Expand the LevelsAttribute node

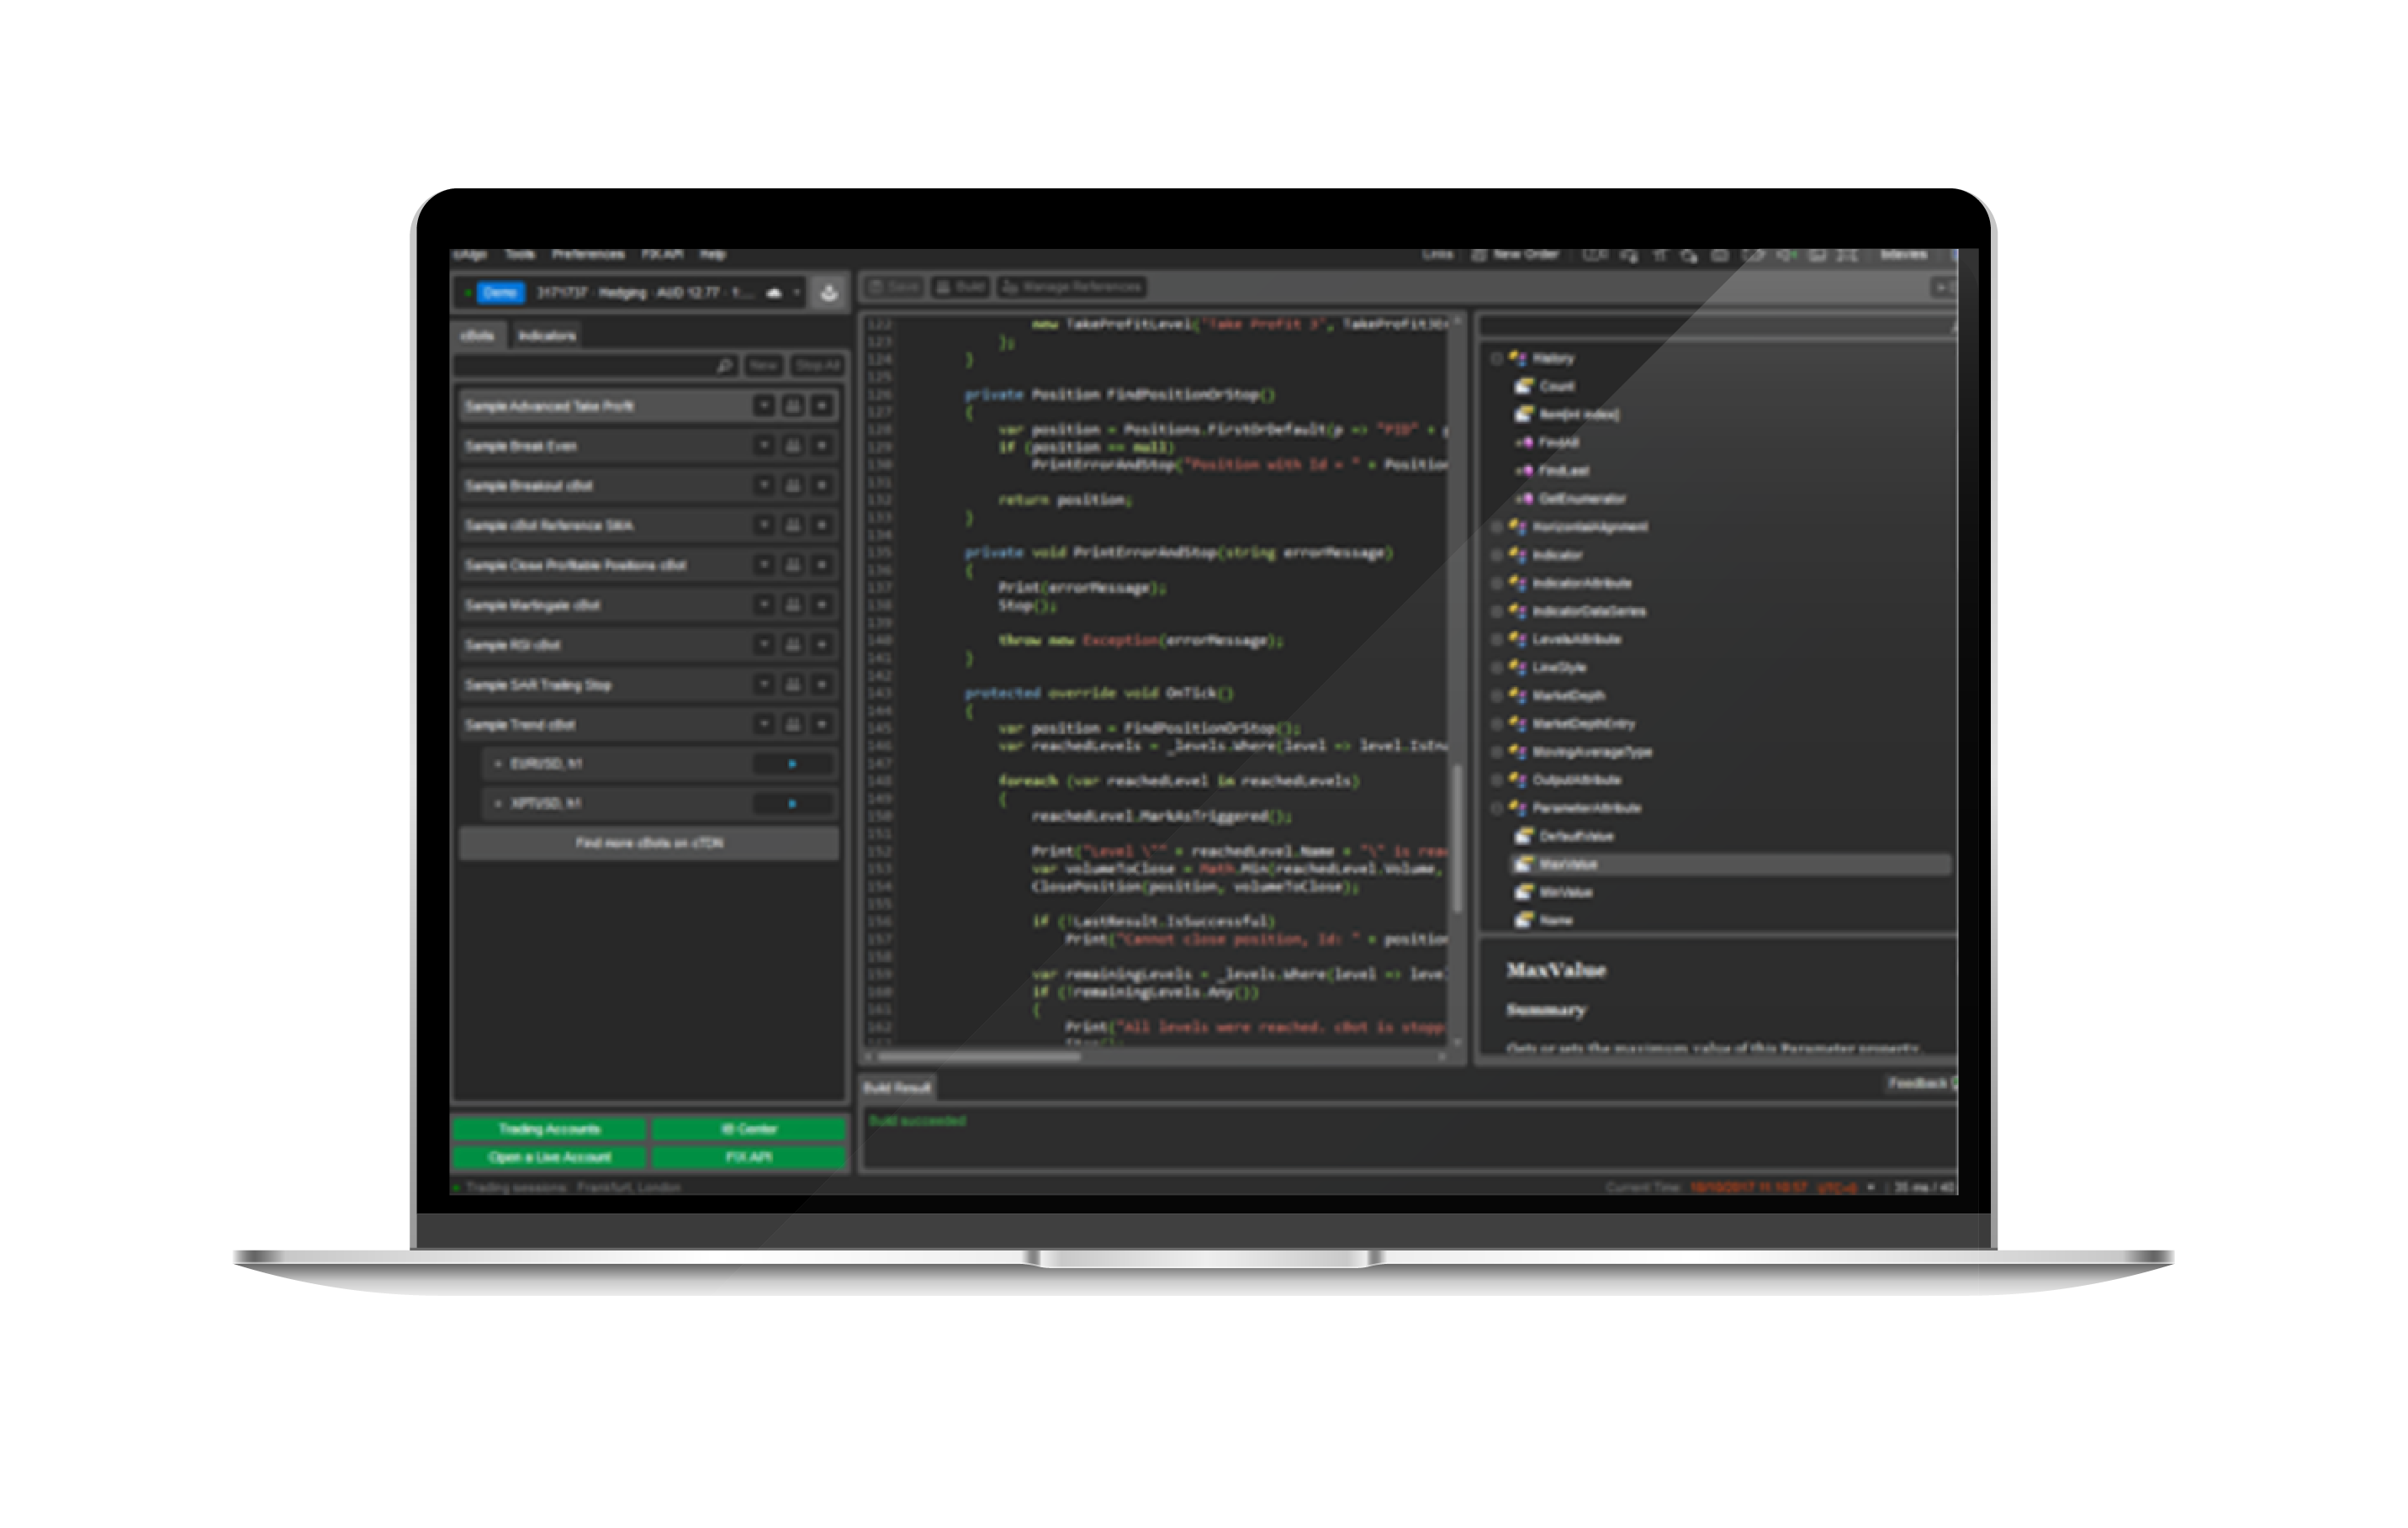[1497, 639]
